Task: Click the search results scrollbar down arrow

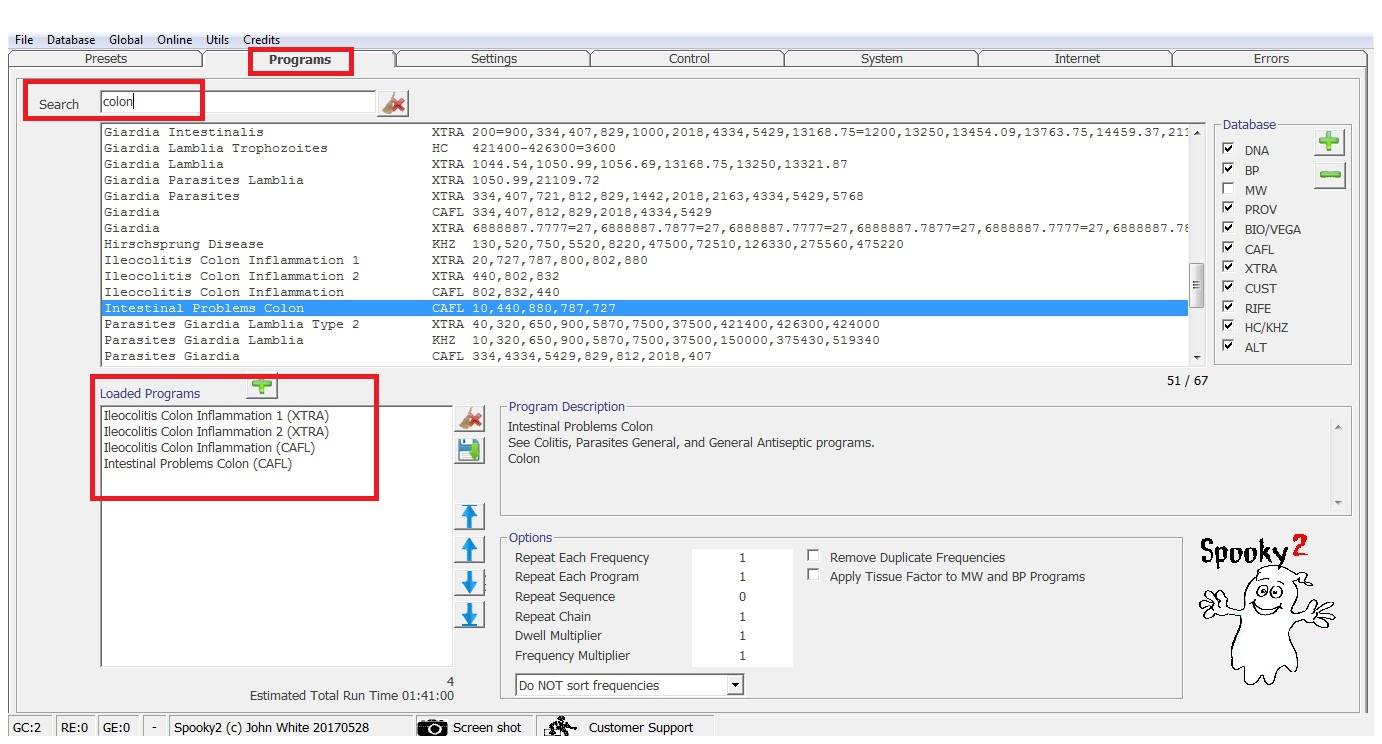Action: click(1197, 357)
